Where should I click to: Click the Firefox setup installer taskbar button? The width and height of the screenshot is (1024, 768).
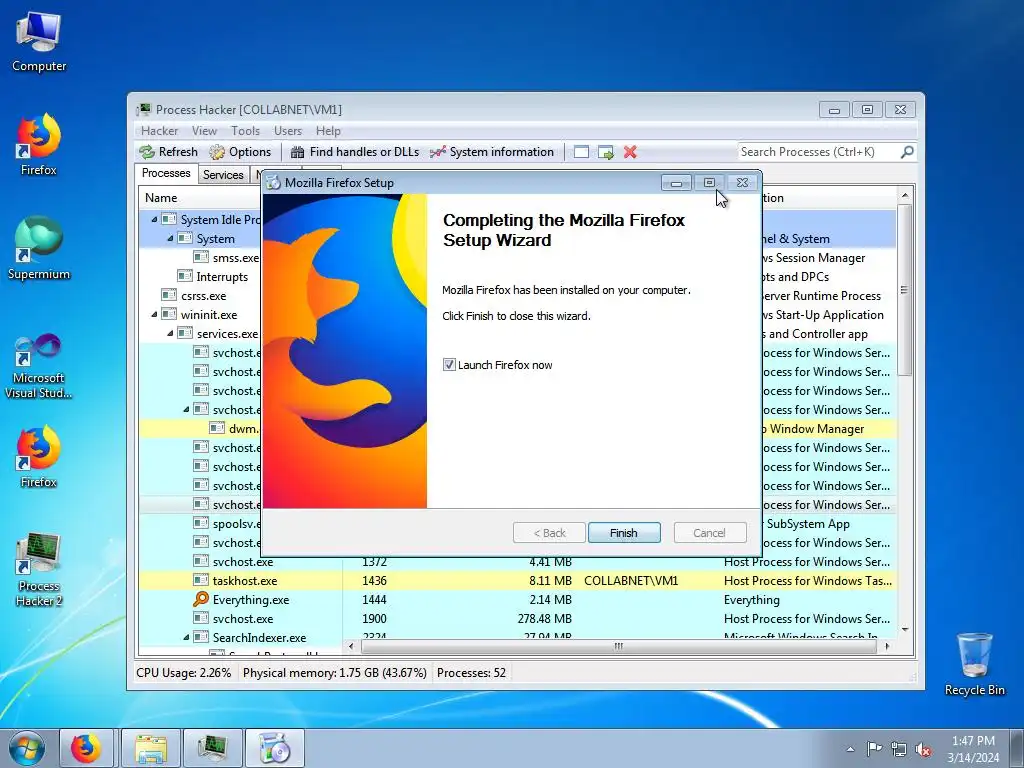(274, 748)
